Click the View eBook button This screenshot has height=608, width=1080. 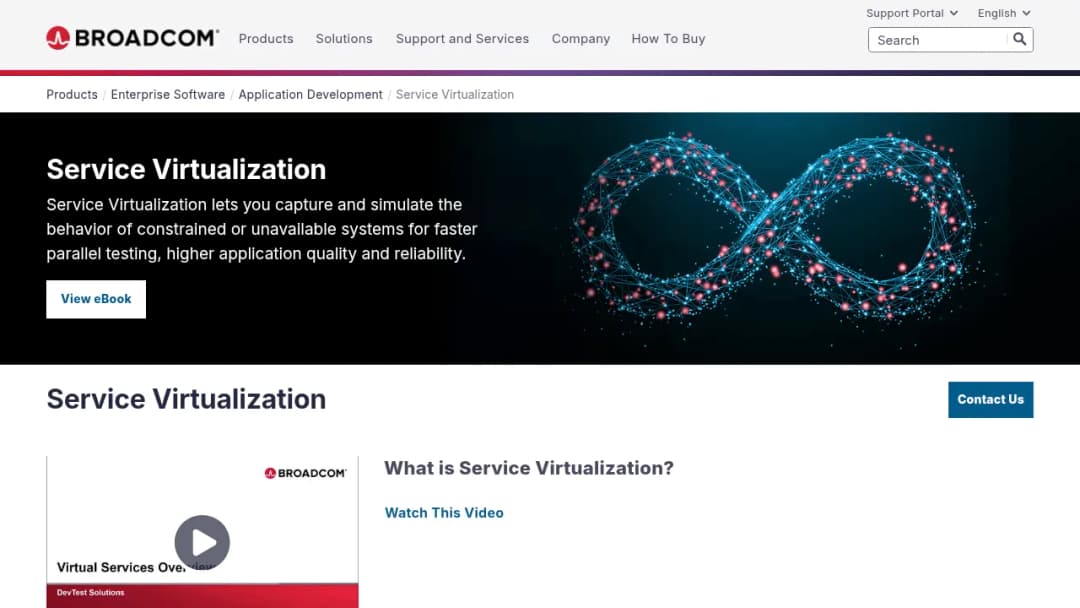coord(96,299)
